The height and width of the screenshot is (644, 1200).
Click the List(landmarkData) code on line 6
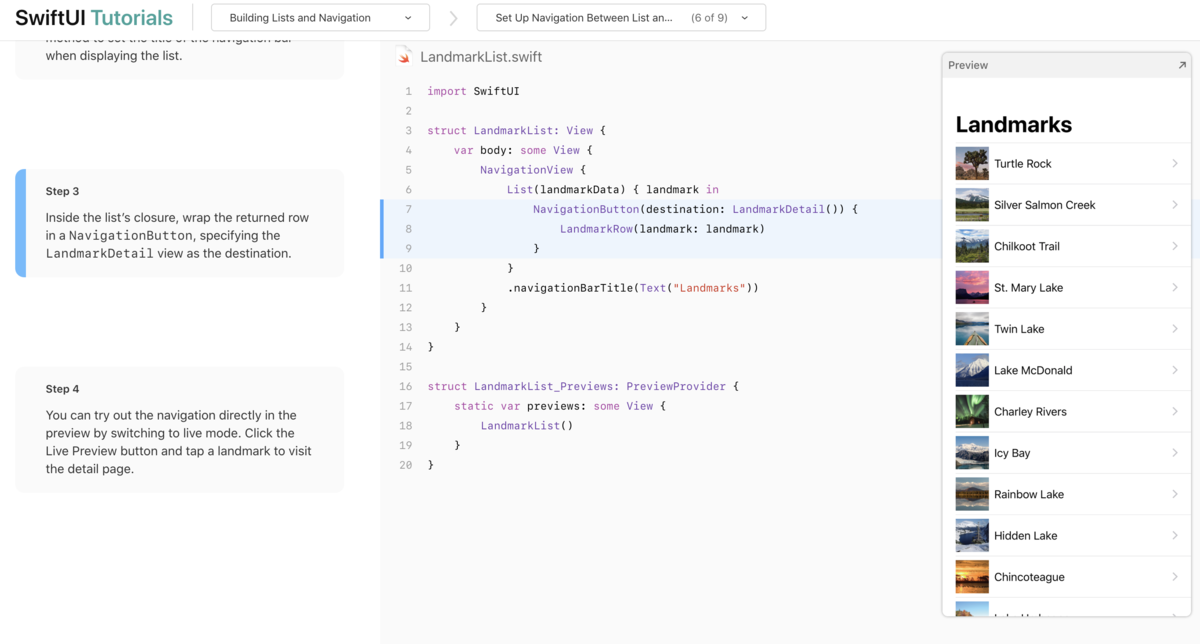(612, 189)
